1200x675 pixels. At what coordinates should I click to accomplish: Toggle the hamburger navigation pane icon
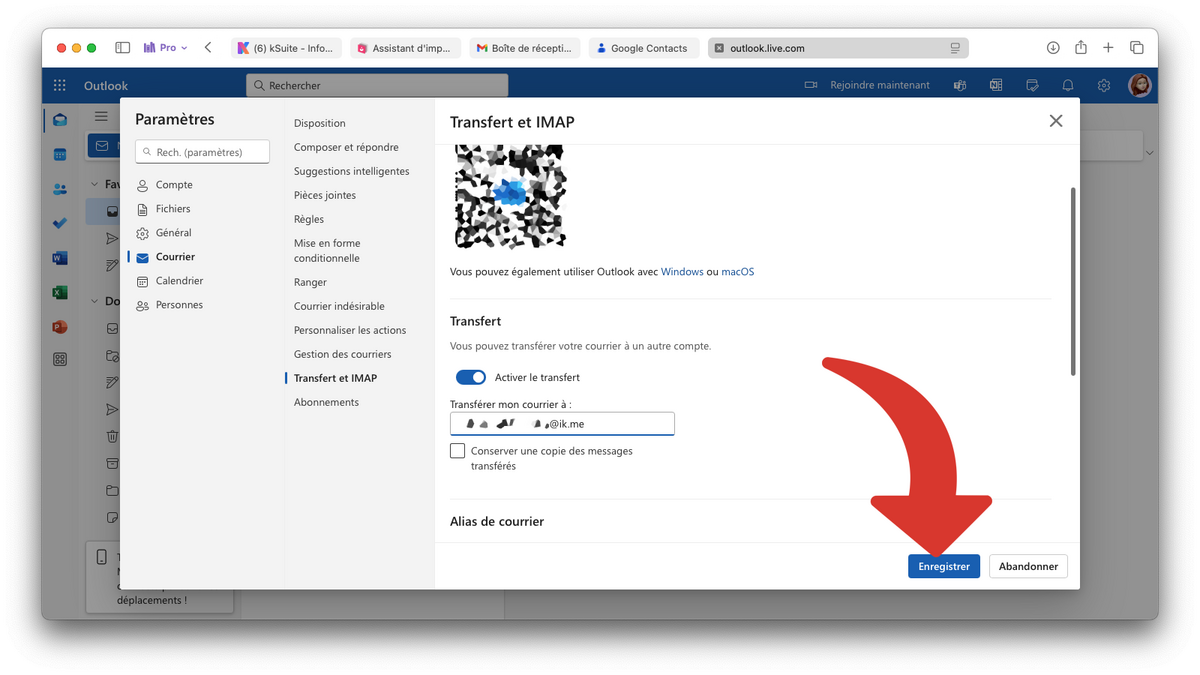pyautogui.click(x=101, y=117)
